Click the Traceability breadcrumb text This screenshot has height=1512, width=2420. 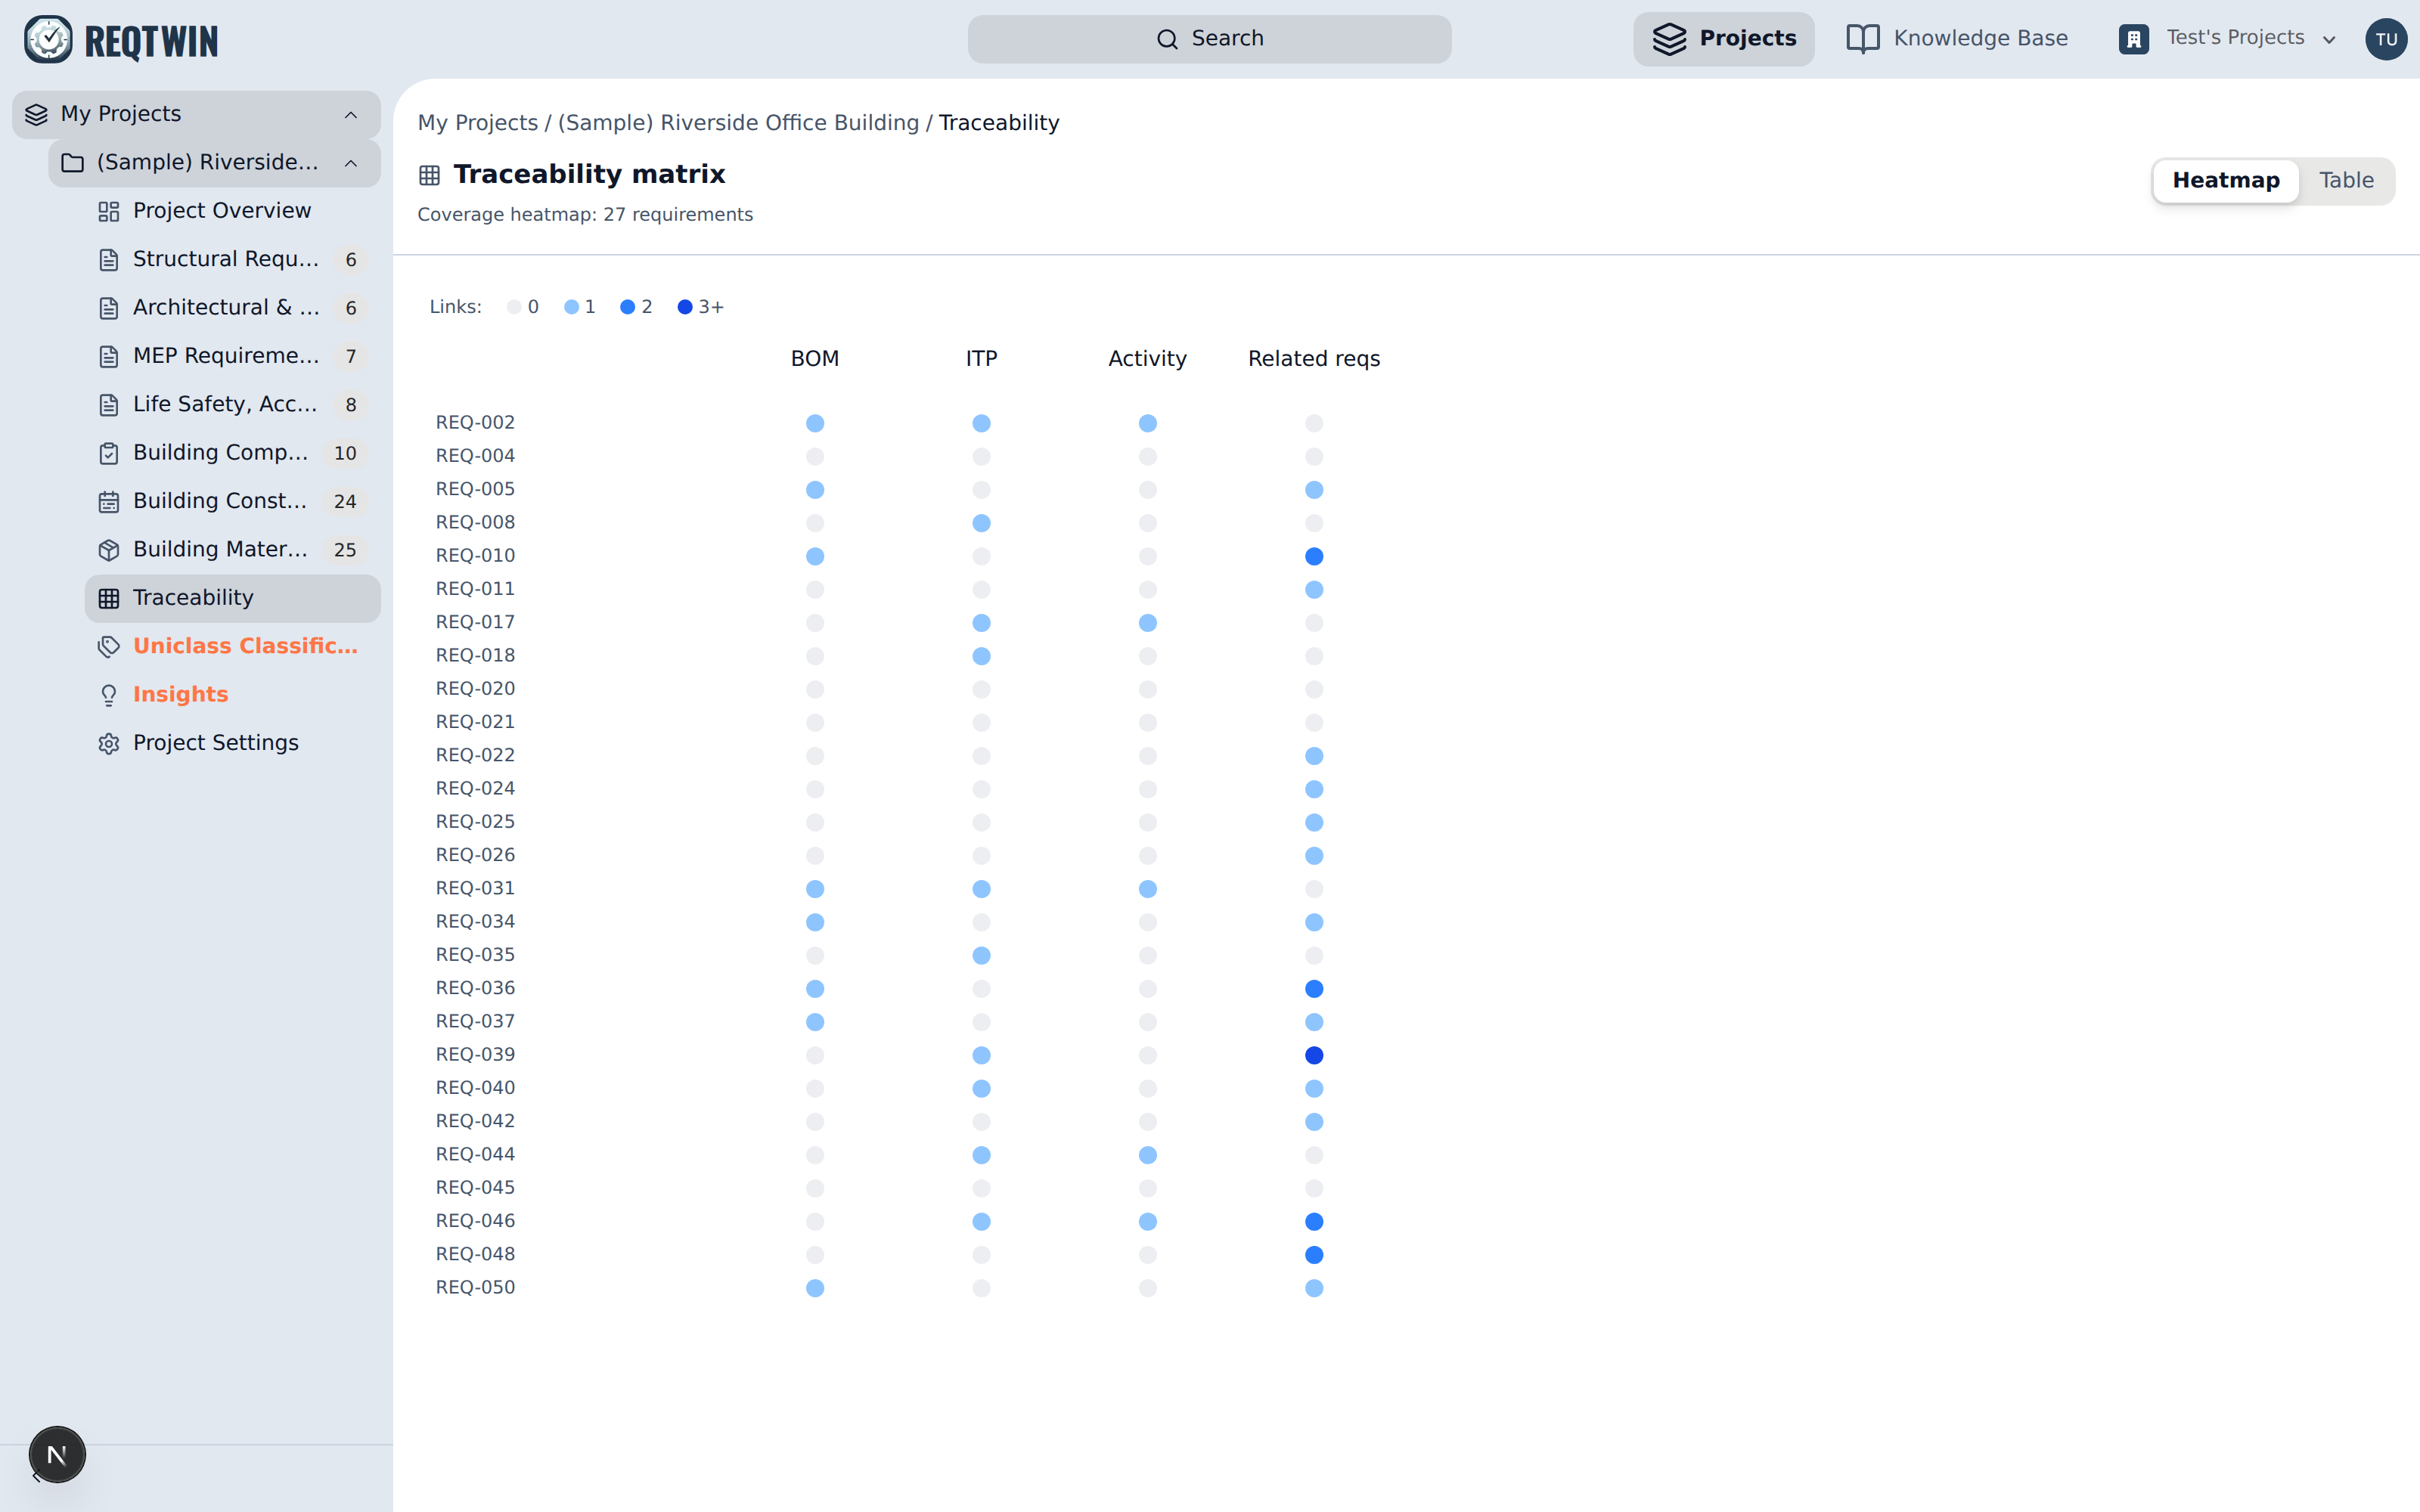tap(998, 123)
